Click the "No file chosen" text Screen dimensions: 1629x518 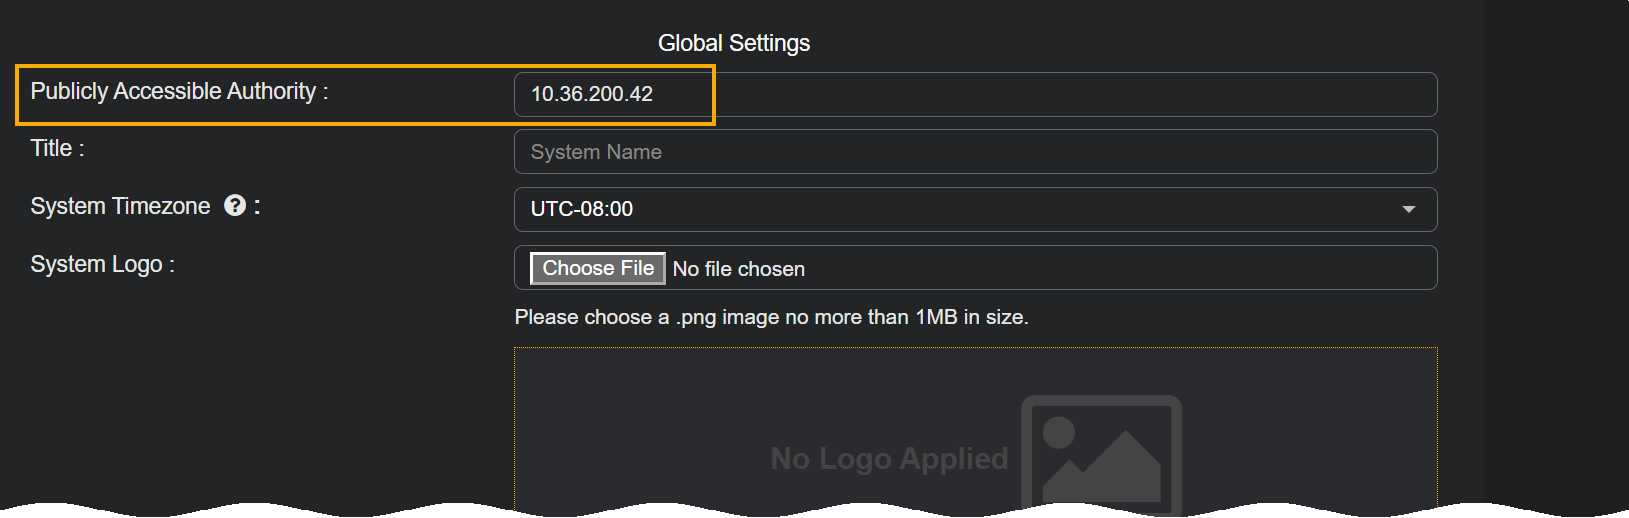click(x=739, y=269)
